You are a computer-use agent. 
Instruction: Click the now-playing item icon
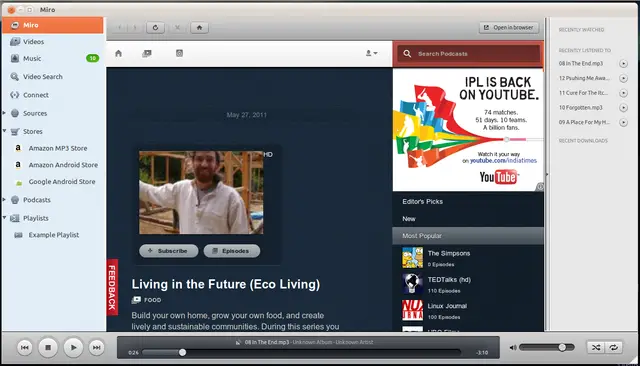(x=238, y=342)
